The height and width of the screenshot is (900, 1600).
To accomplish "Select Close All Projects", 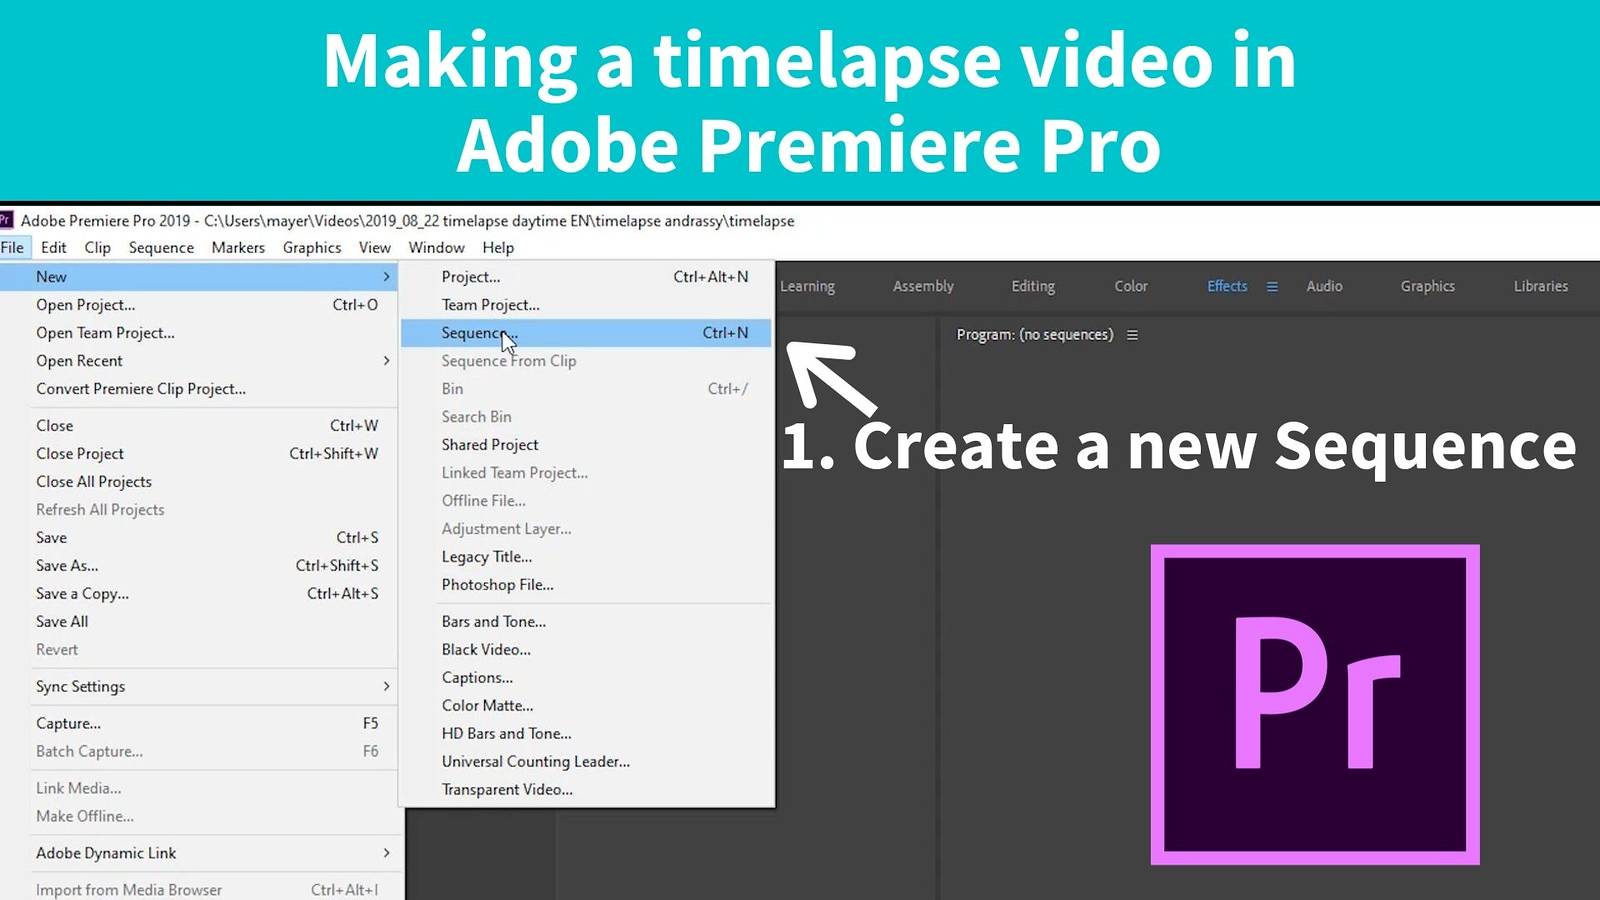I will tap(200, 481).
